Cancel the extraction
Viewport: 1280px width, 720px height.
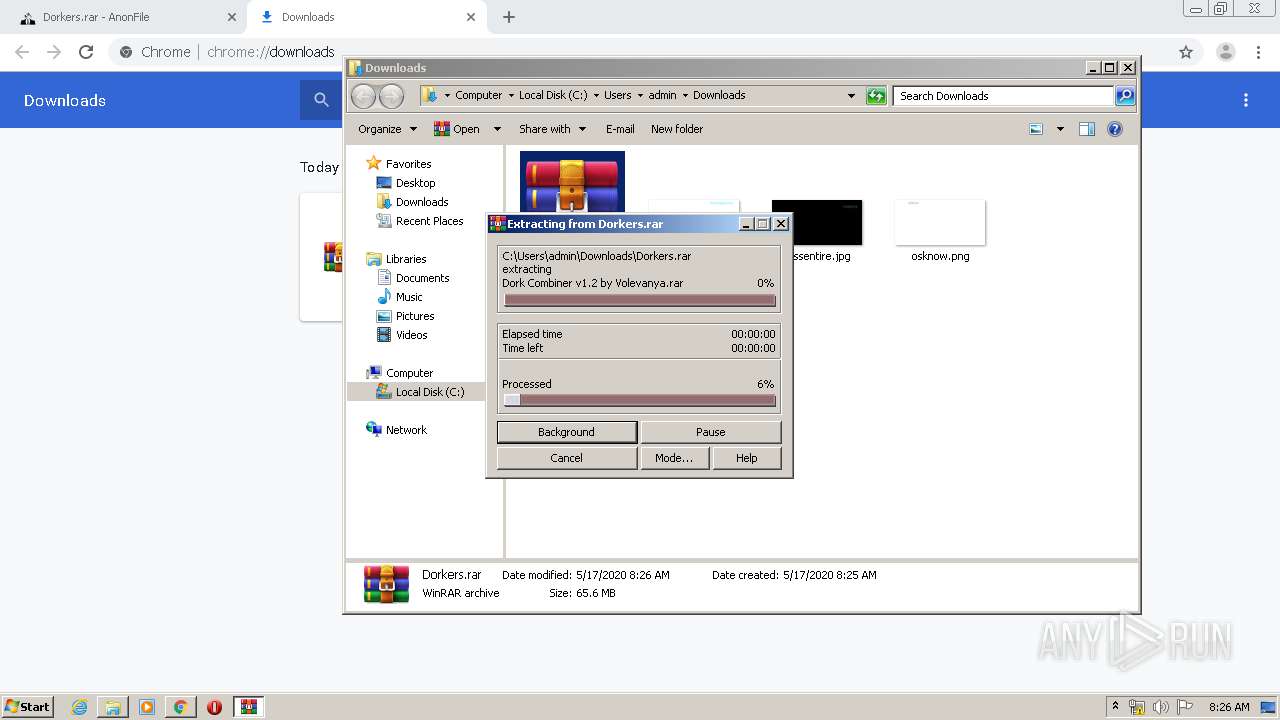(x=567, y=458)
